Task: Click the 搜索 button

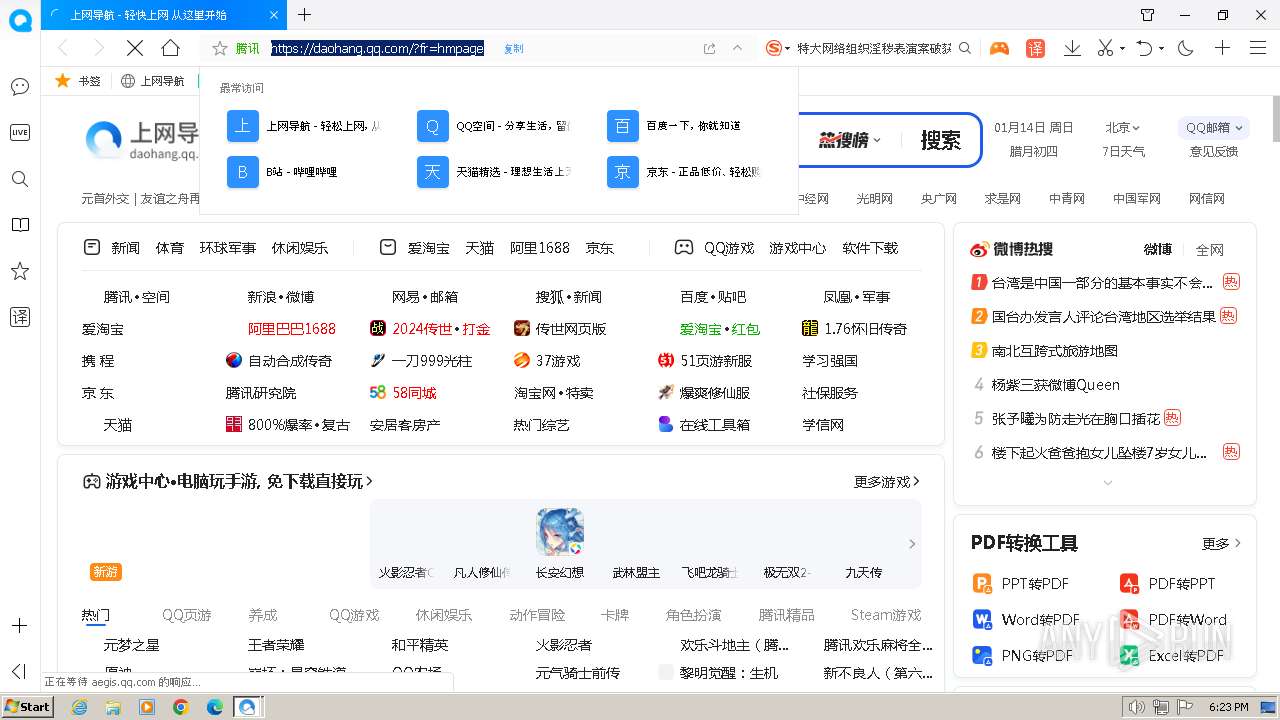Action: (x=940, y=140)
